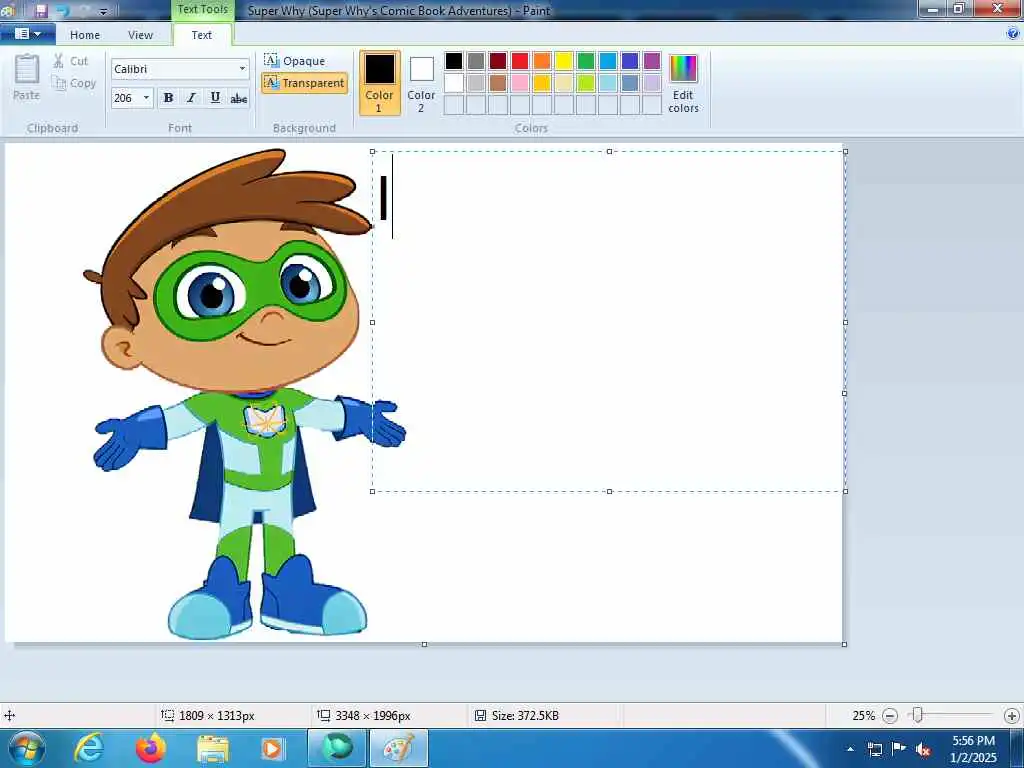
Task: Click the Undo icon in quick access toolbar
Action: [63, 10]
